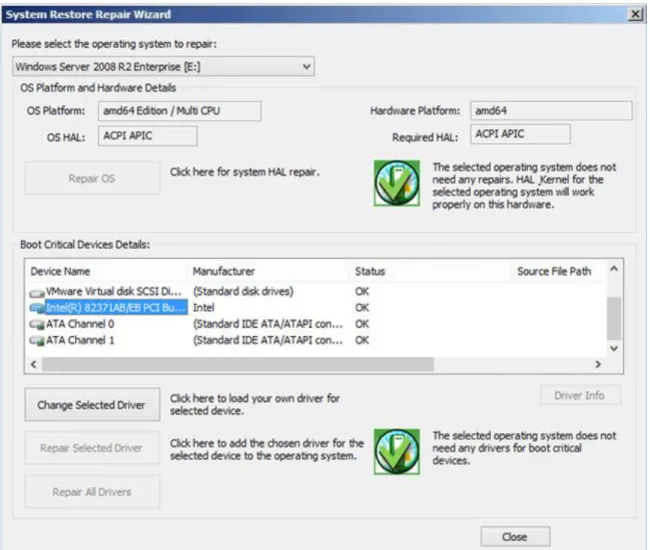650x550 pixels.
Task: Click the Close button at bottom
Action: coord(515,537)
